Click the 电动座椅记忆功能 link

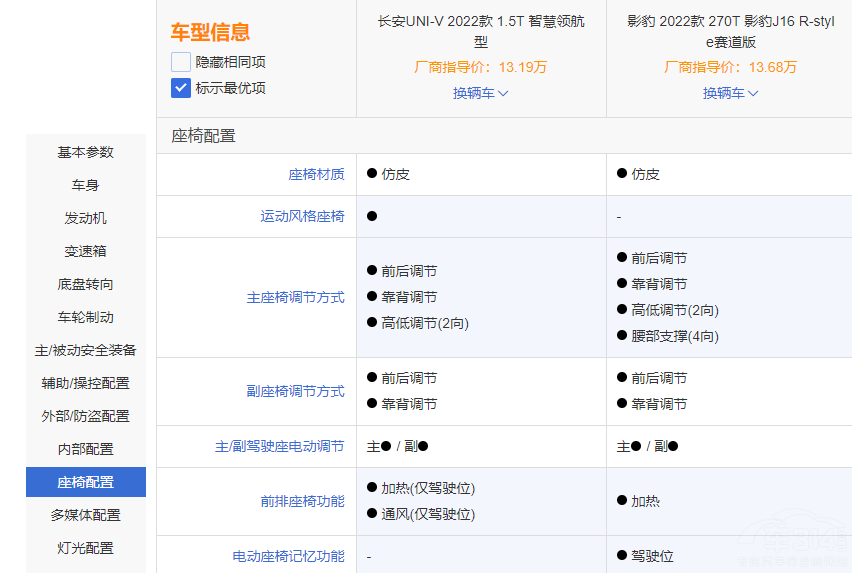point(288,556)
